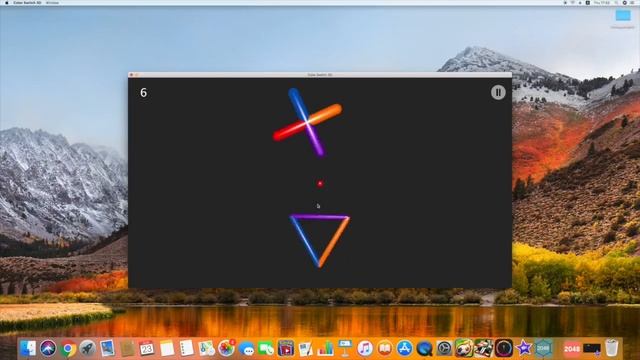Open the App Store in the Dock
The height and width of the screenshot is (360, 640).
(x=404, y=349)
